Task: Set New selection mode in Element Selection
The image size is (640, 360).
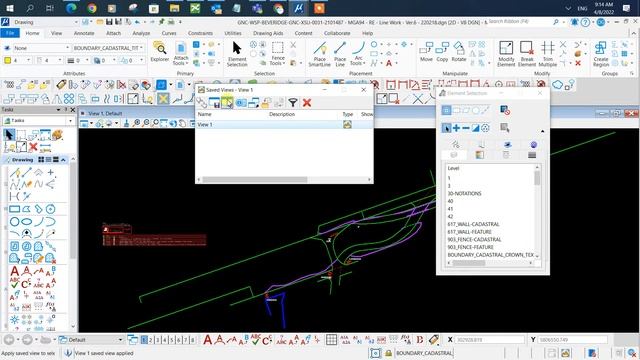Action: (x=447, y=128)
